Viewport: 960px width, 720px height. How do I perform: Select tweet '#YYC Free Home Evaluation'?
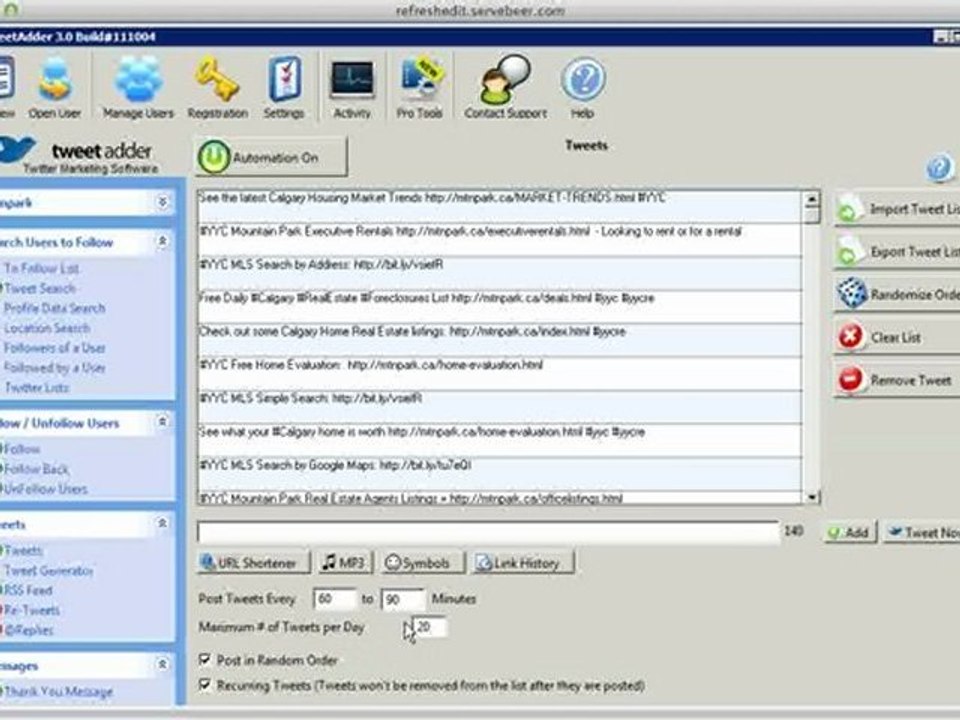[x=500, y=373]
